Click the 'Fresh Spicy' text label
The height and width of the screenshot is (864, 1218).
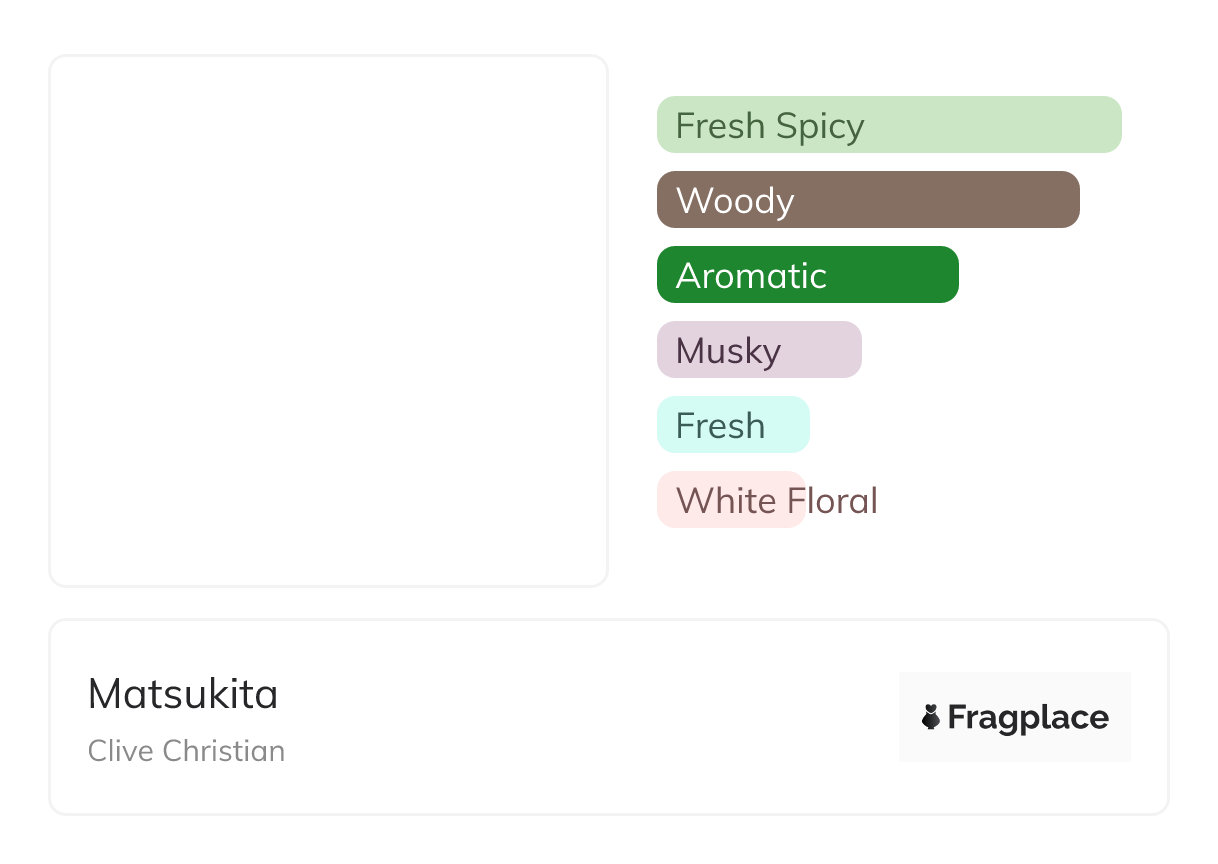tap(770, 127)
